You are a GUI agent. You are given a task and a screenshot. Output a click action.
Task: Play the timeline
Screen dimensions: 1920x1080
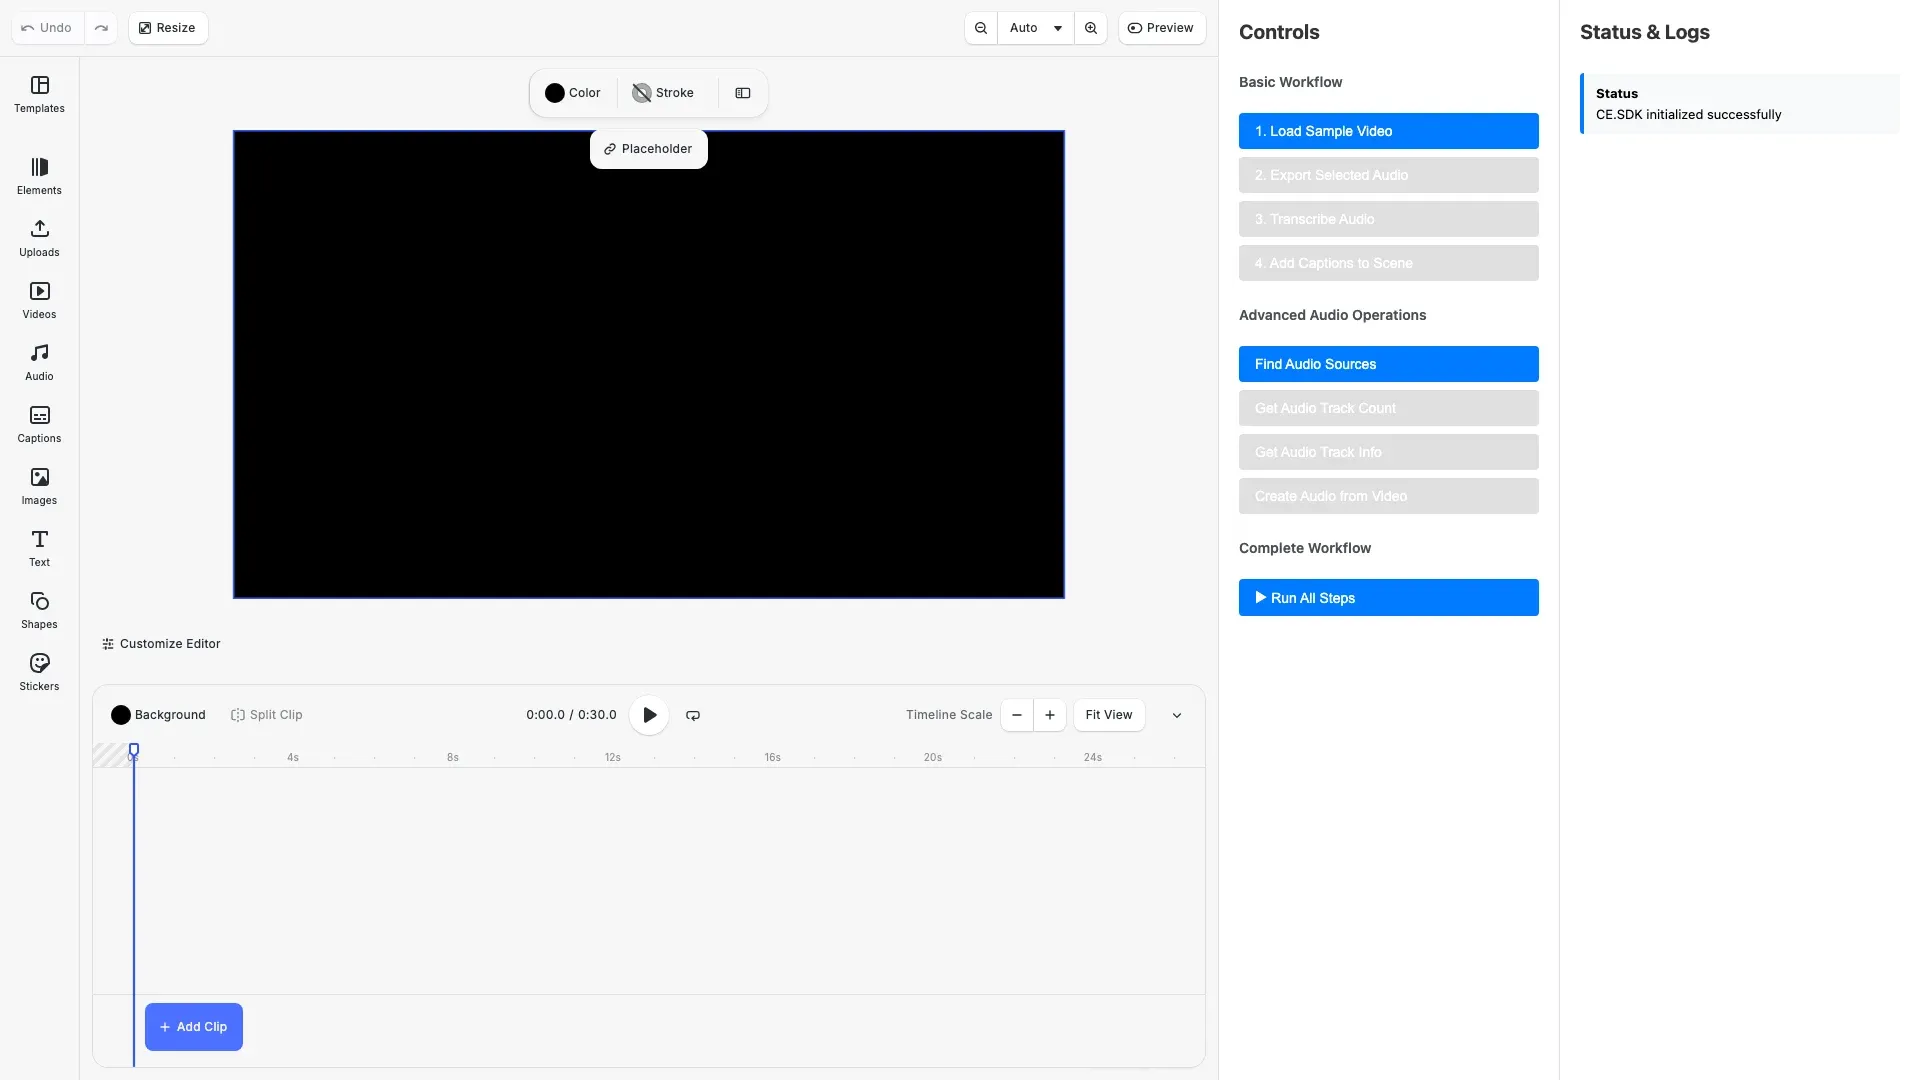[650, 715]
